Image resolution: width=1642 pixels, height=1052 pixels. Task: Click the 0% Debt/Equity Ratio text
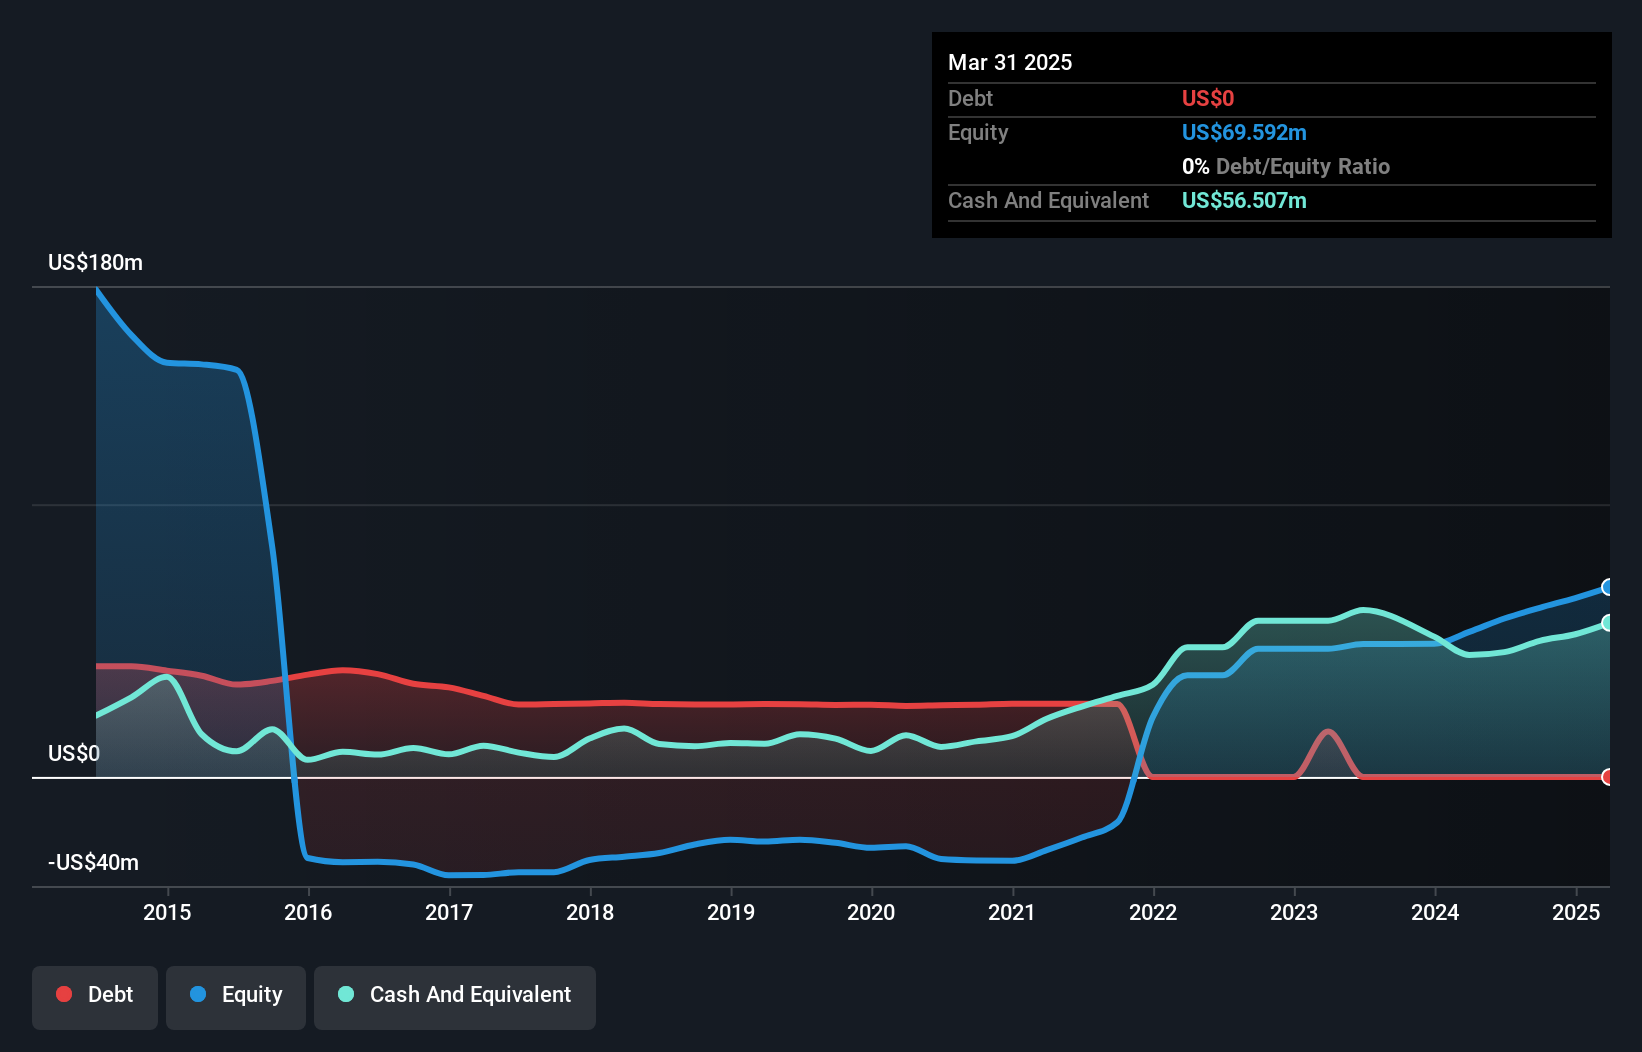pyautogui.click(x=1286, y=166)
